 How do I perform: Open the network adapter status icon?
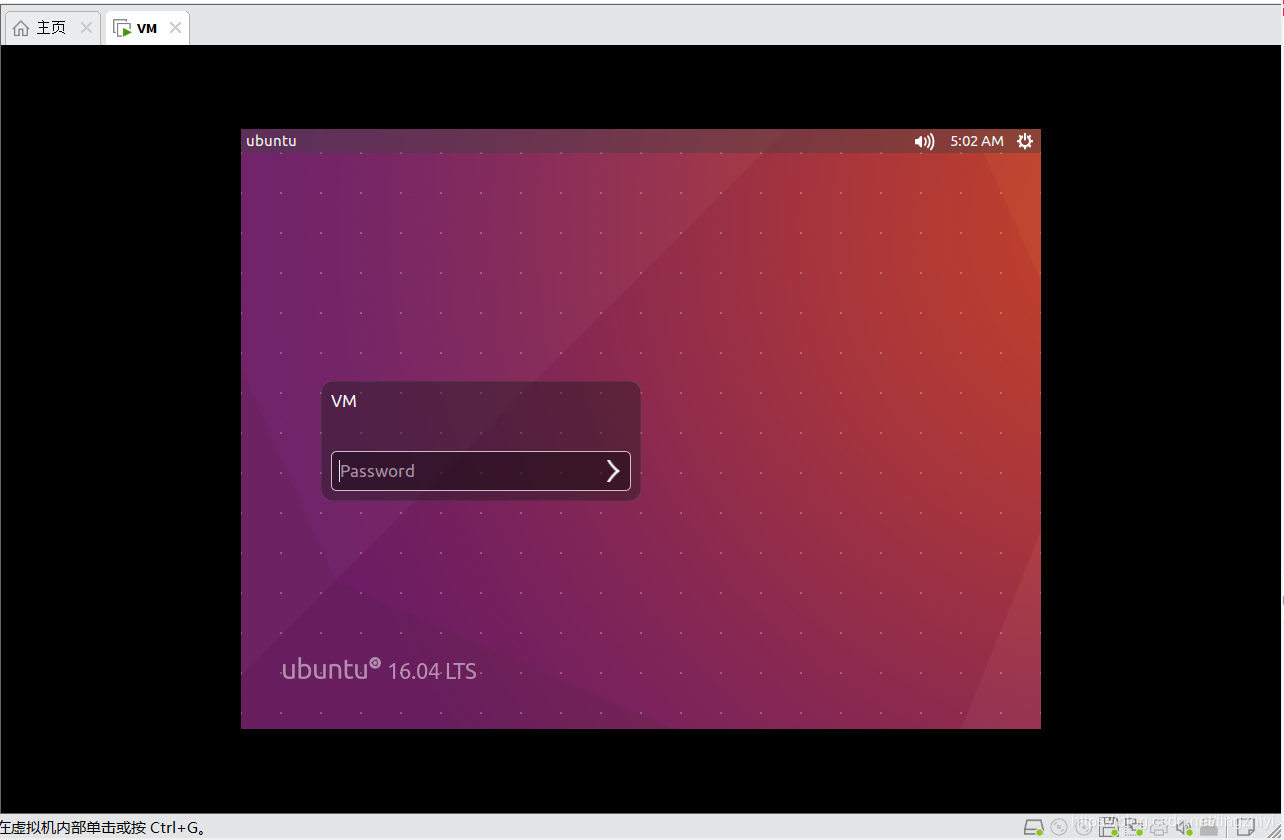coord(1134,827)
